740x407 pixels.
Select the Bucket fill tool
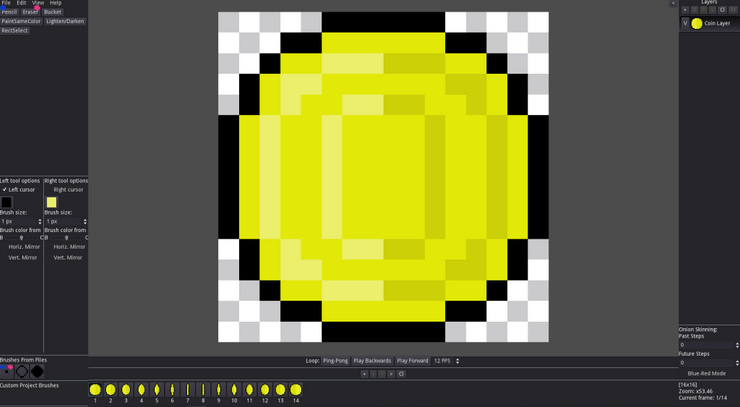pos(53,12)
